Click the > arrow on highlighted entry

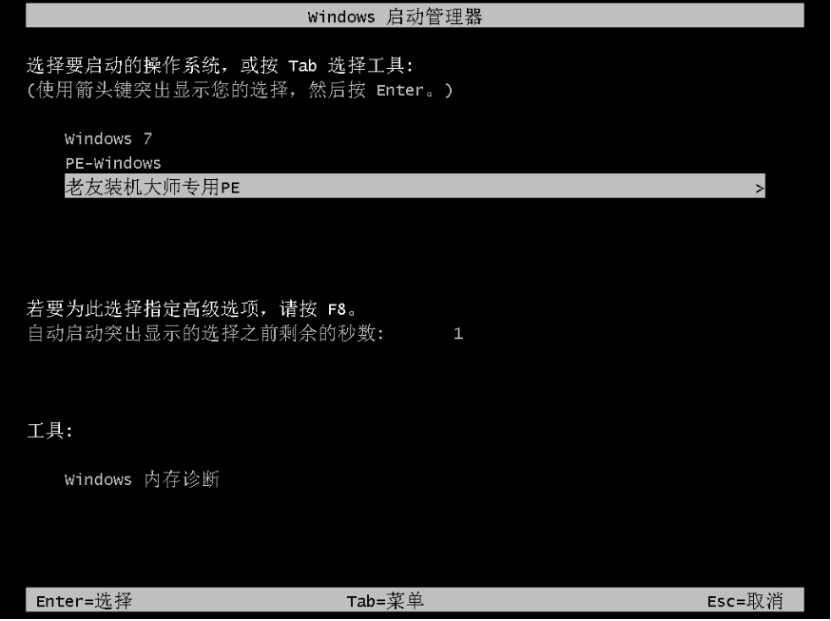pyautogui.click(x=759, y=188)
